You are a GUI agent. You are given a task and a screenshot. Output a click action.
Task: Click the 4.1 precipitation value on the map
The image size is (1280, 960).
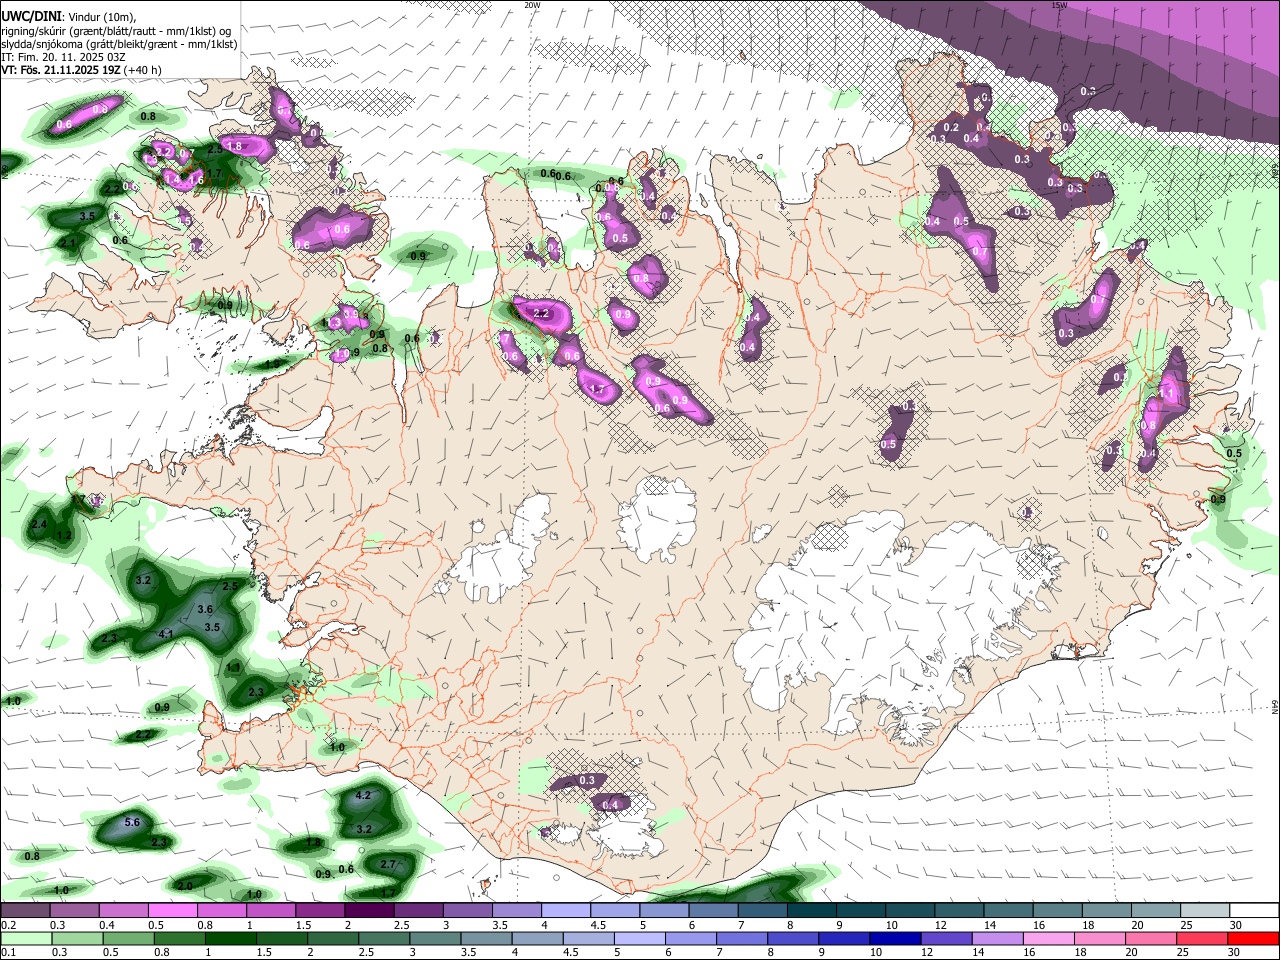click(167, 635)
